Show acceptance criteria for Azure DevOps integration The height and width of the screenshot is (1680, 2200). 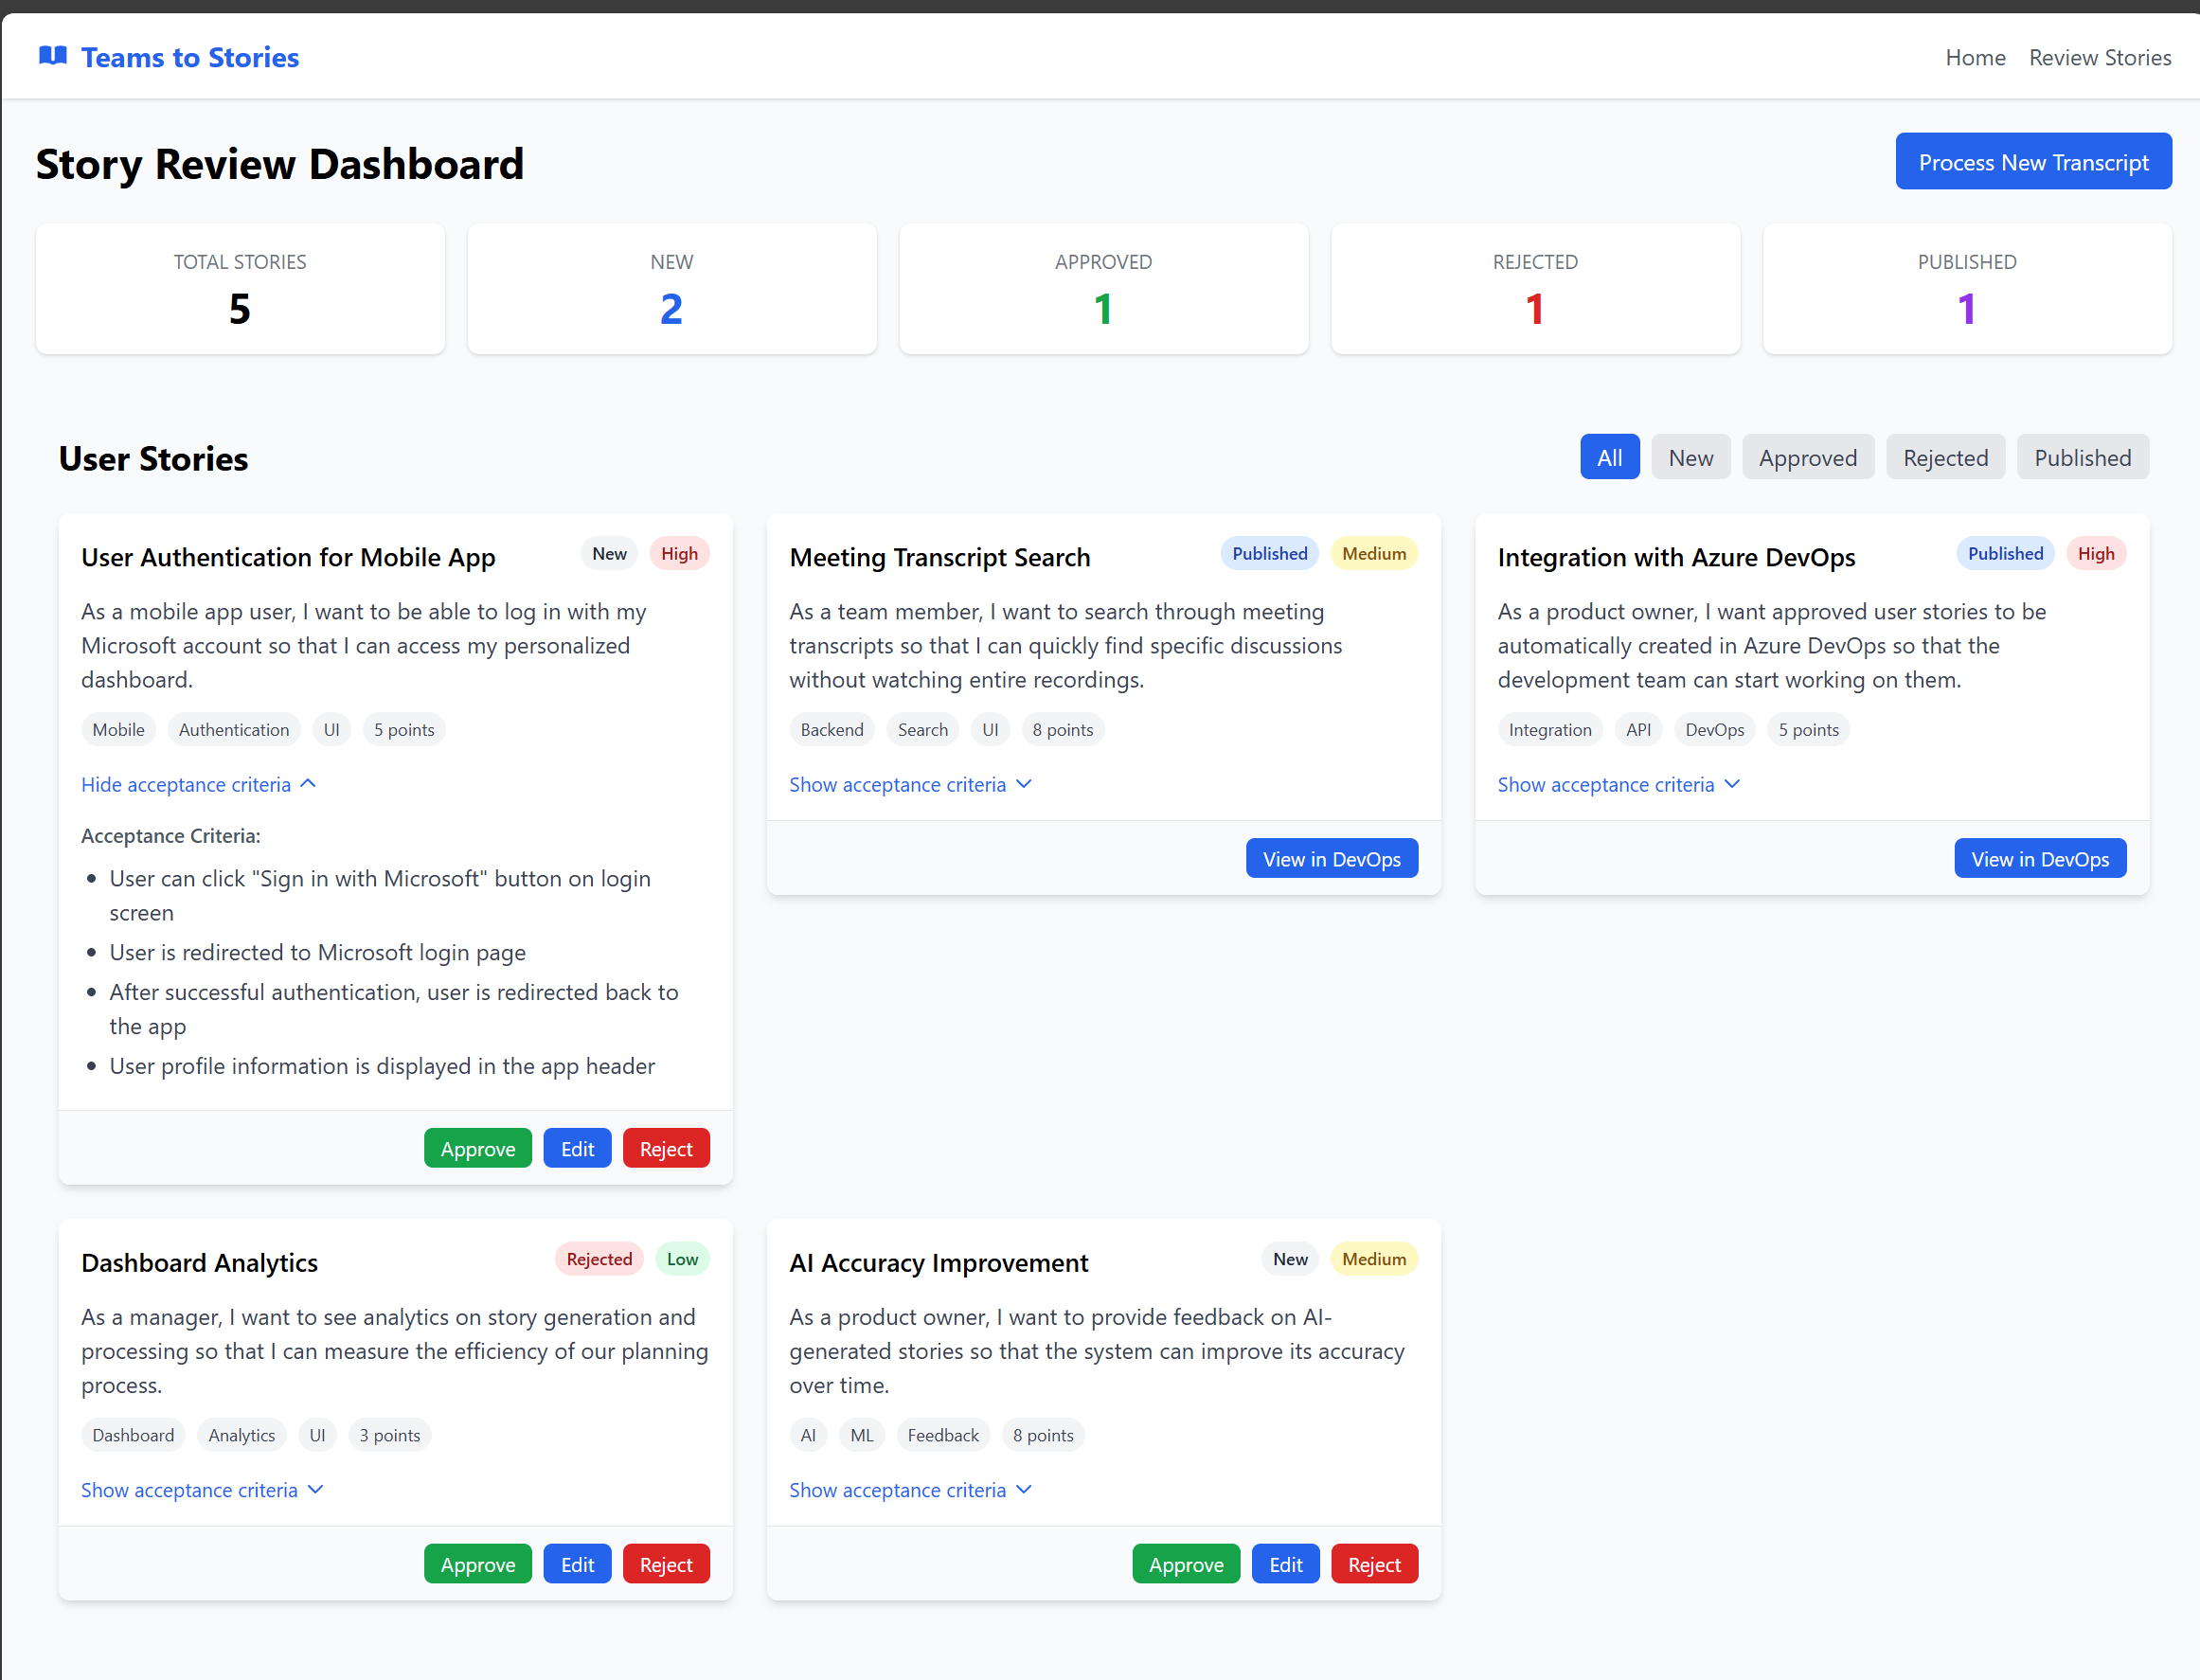(1617, 785)
